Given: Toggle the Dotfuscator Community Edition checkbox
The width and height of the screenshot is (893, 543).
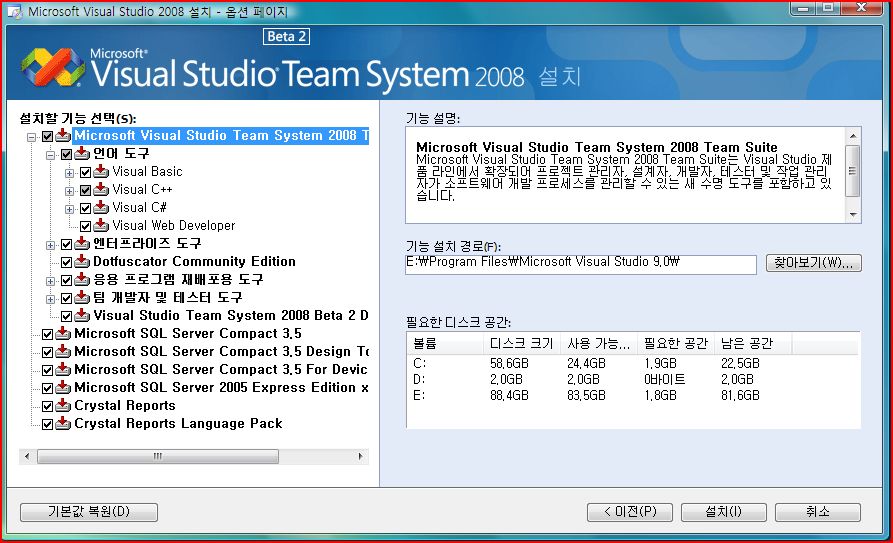Looking at the screenshot, I should coord(67,263).
